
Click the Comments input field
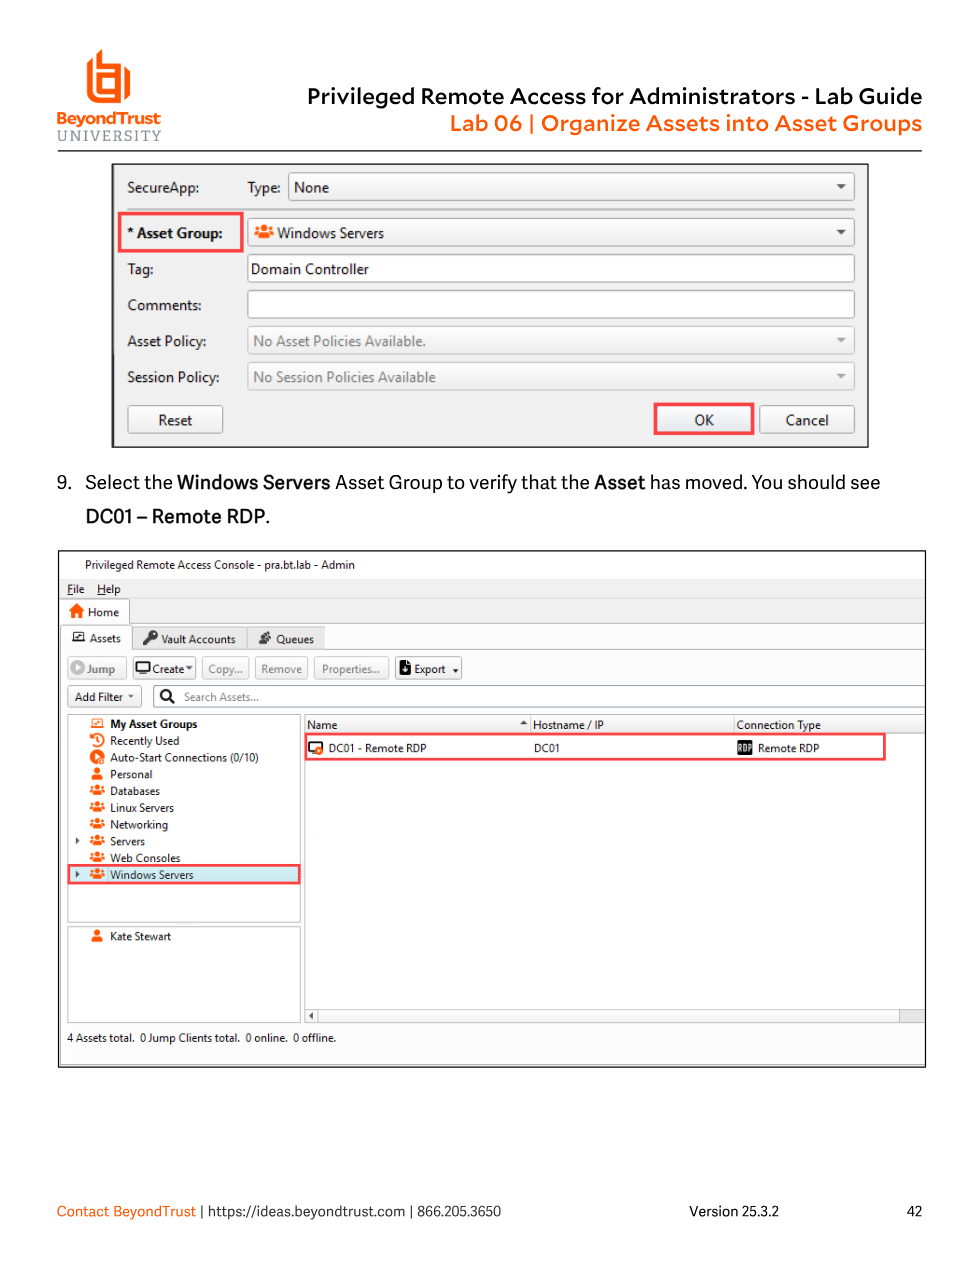tap(551, 305)
